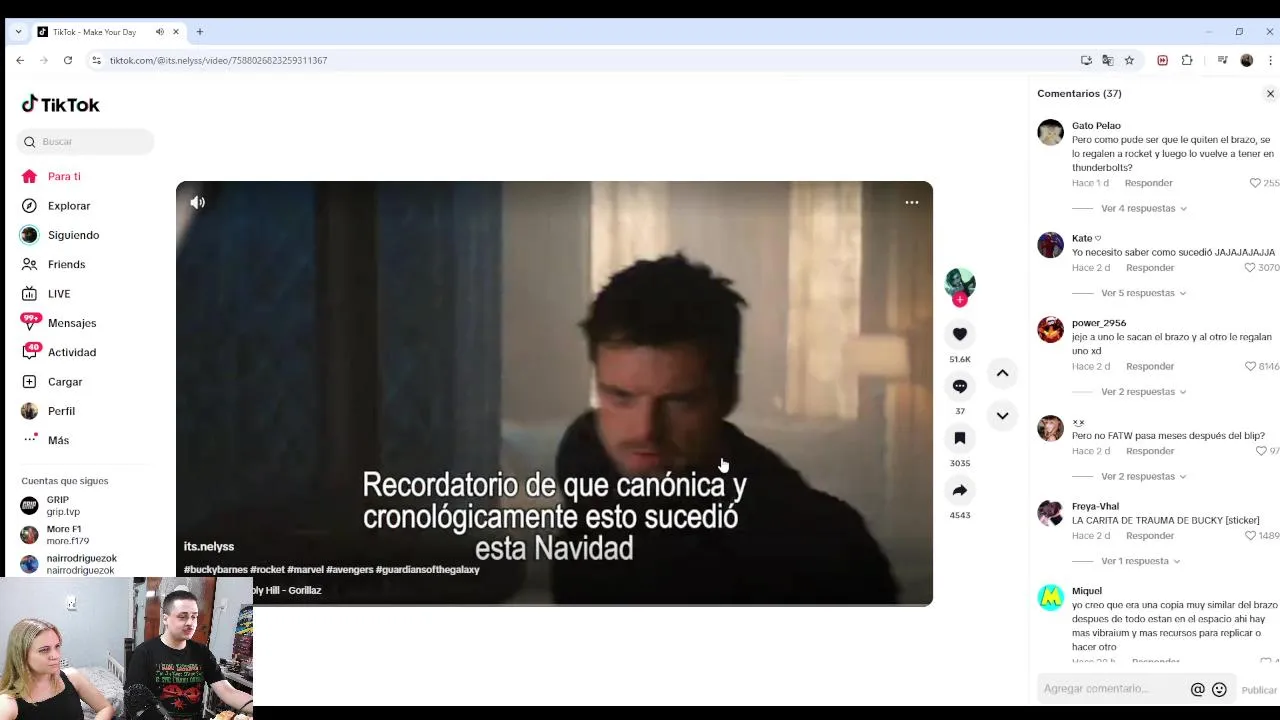The width and height of the screenshot is (1280, 720).
Task: Close the TikTok browser tab
Action: [176, 32]
